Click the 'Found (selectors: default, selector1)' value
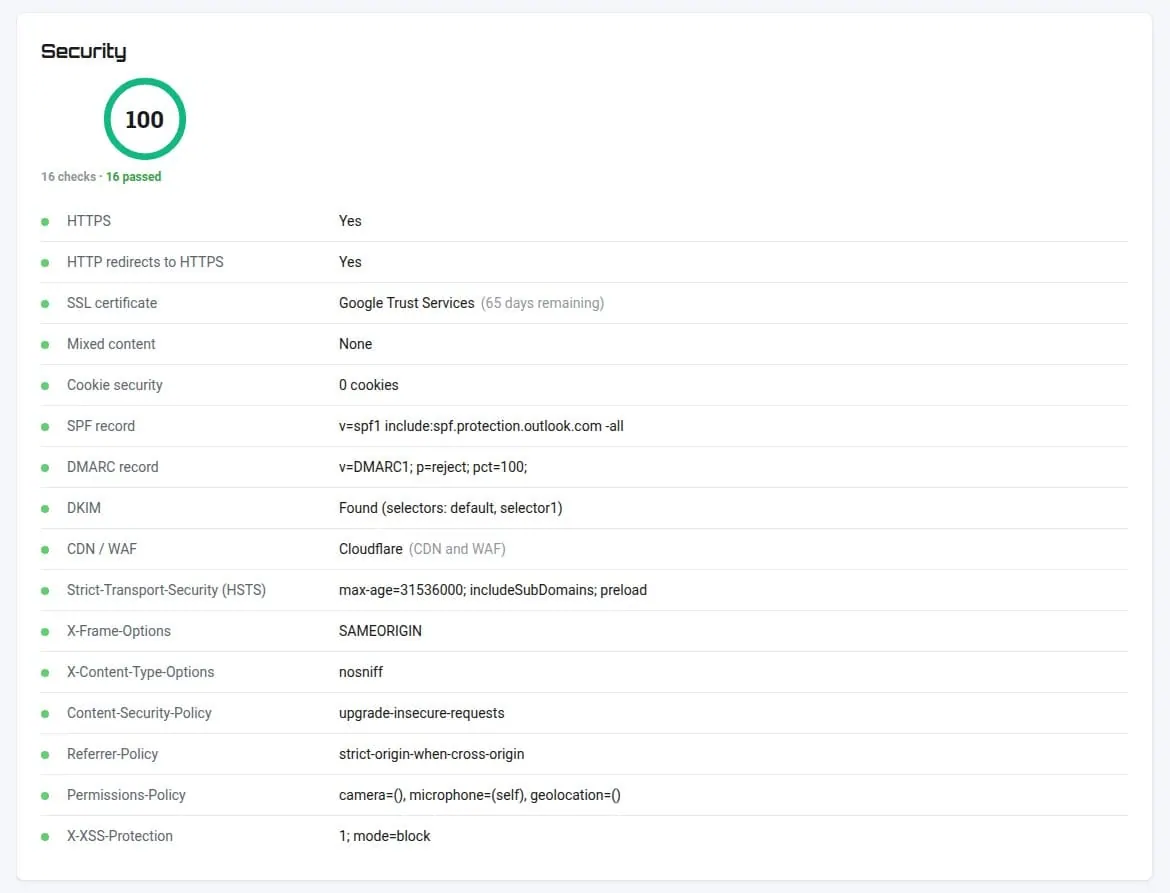The width and height of the screenshot is (1170, 893). 451,508
